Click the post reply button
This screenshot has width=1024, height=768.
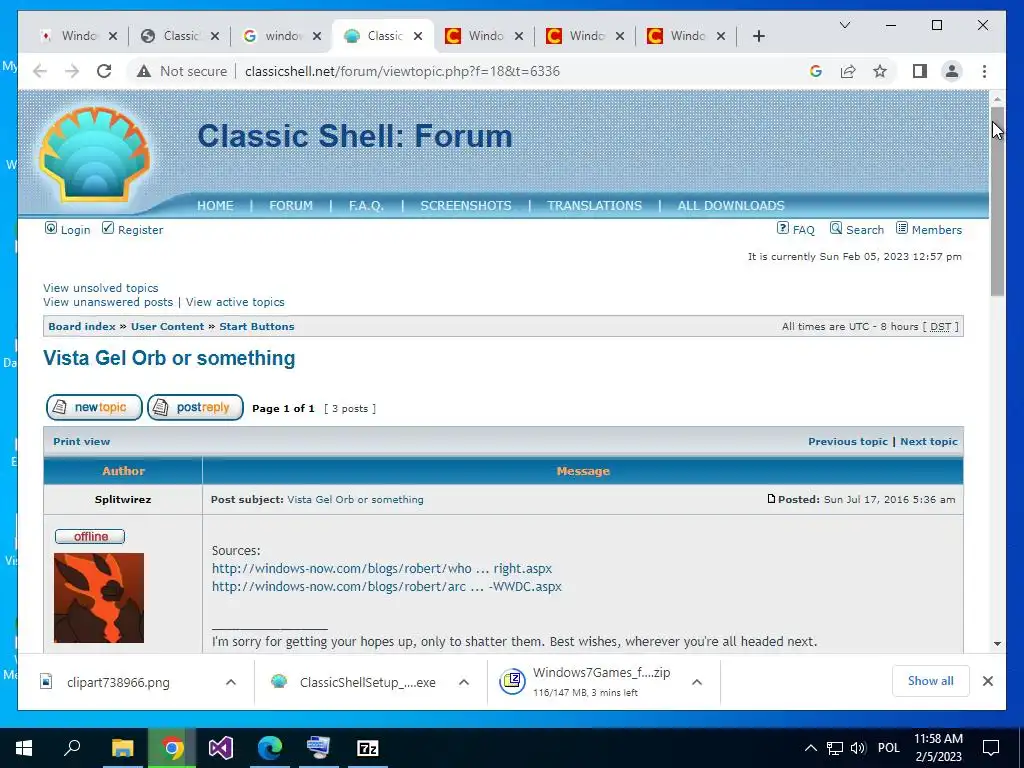click(195, 408)
